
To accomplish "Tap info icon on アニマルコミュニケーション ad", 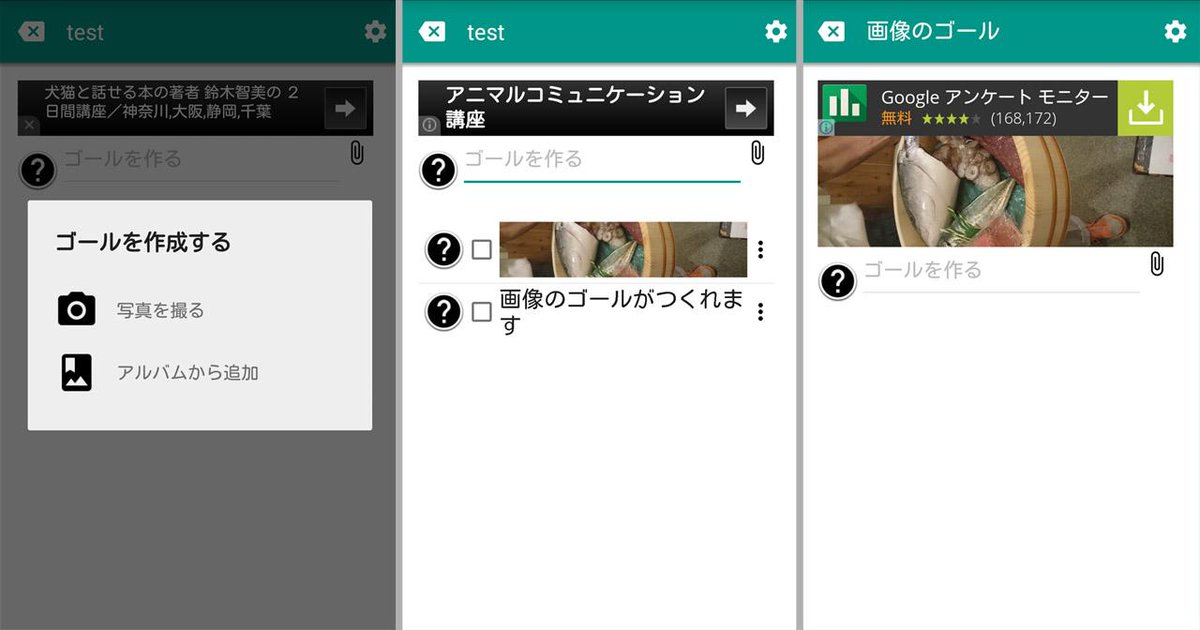I will (430, 126).
